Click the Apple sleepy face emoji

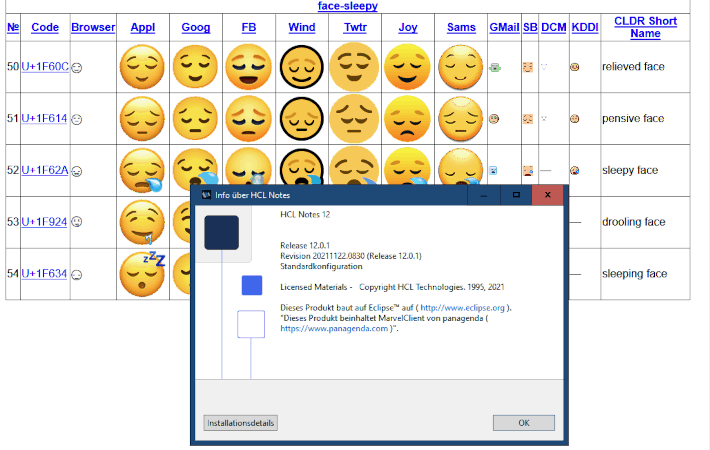click(x=142, y=171)
